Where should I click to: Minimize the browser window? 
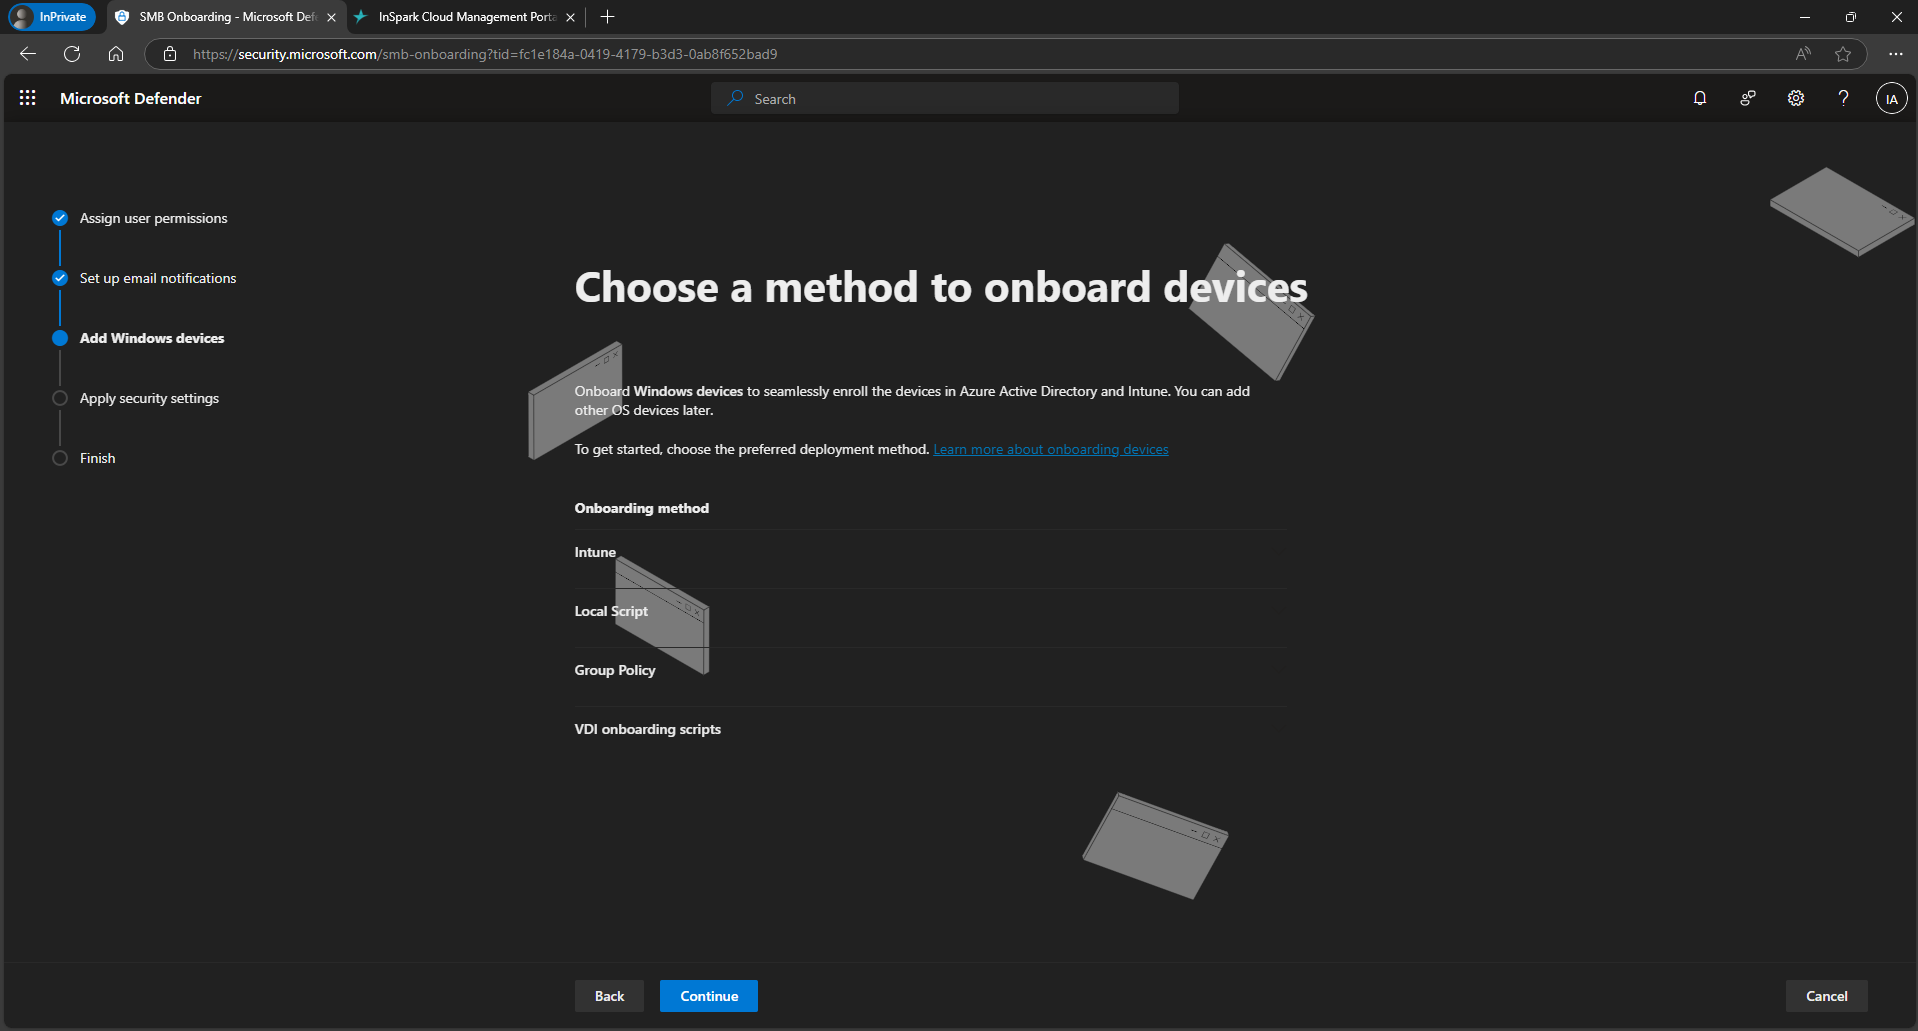click(x=1804, y=17)
